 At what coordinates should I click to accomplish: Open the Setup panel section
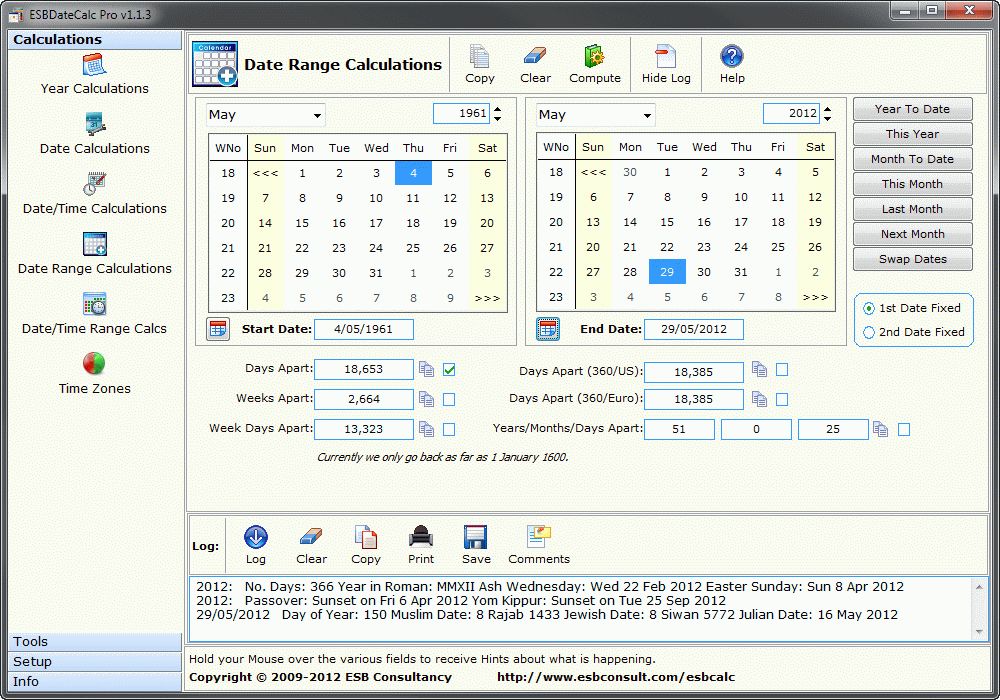[95, 662]
